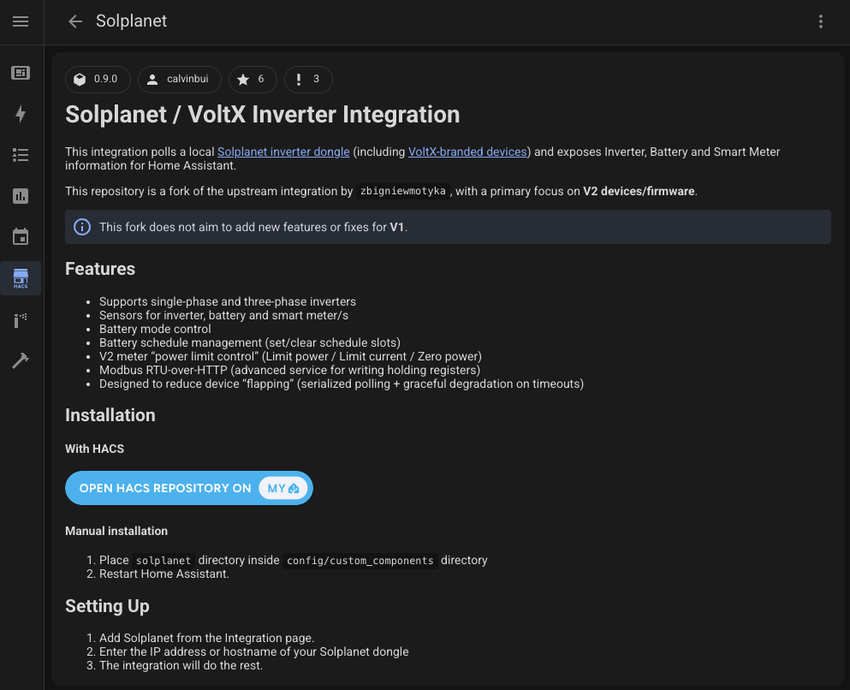Open the hamburger sidebar menu

(21, 21)
